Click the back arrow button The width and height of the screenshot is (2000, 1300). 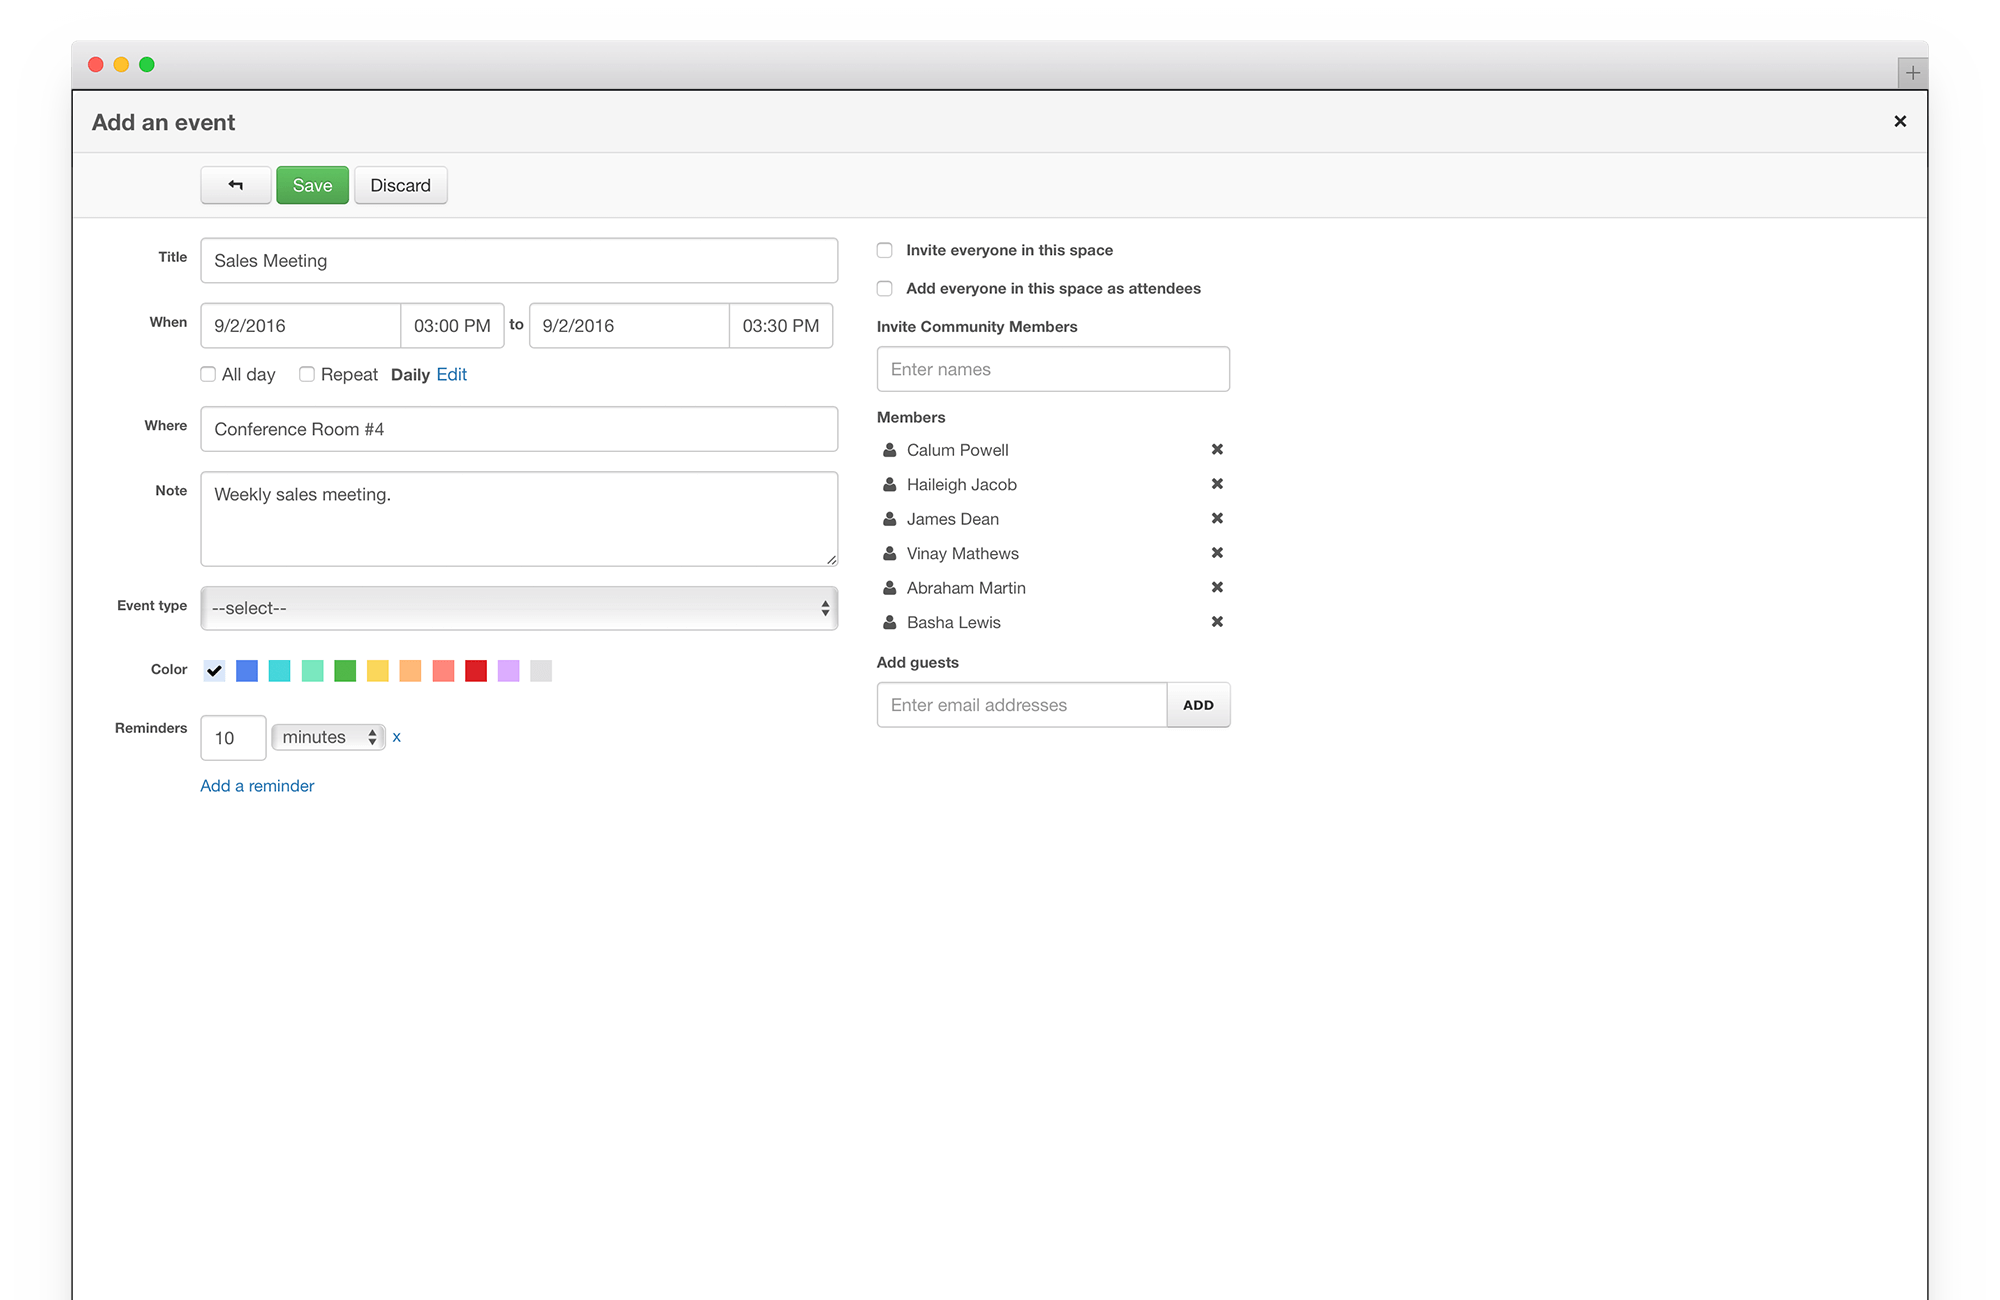click(235, 185)
